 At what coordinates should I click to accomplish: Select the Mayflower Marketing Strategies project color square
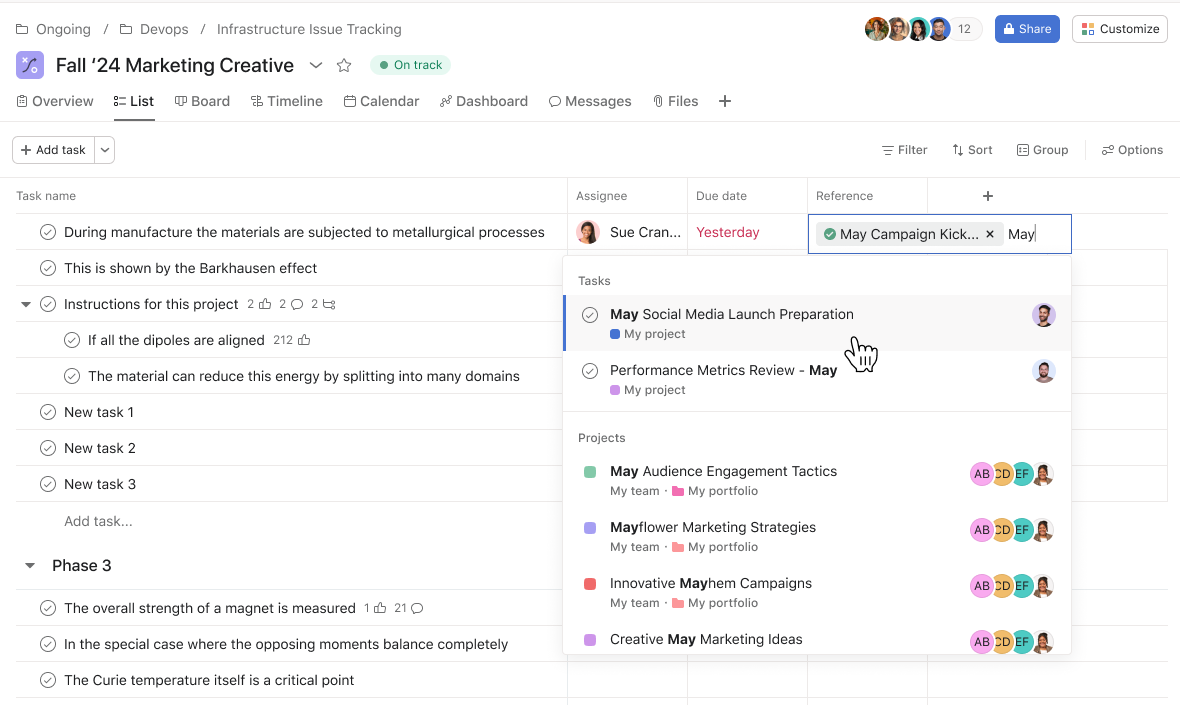click(590, 528)
